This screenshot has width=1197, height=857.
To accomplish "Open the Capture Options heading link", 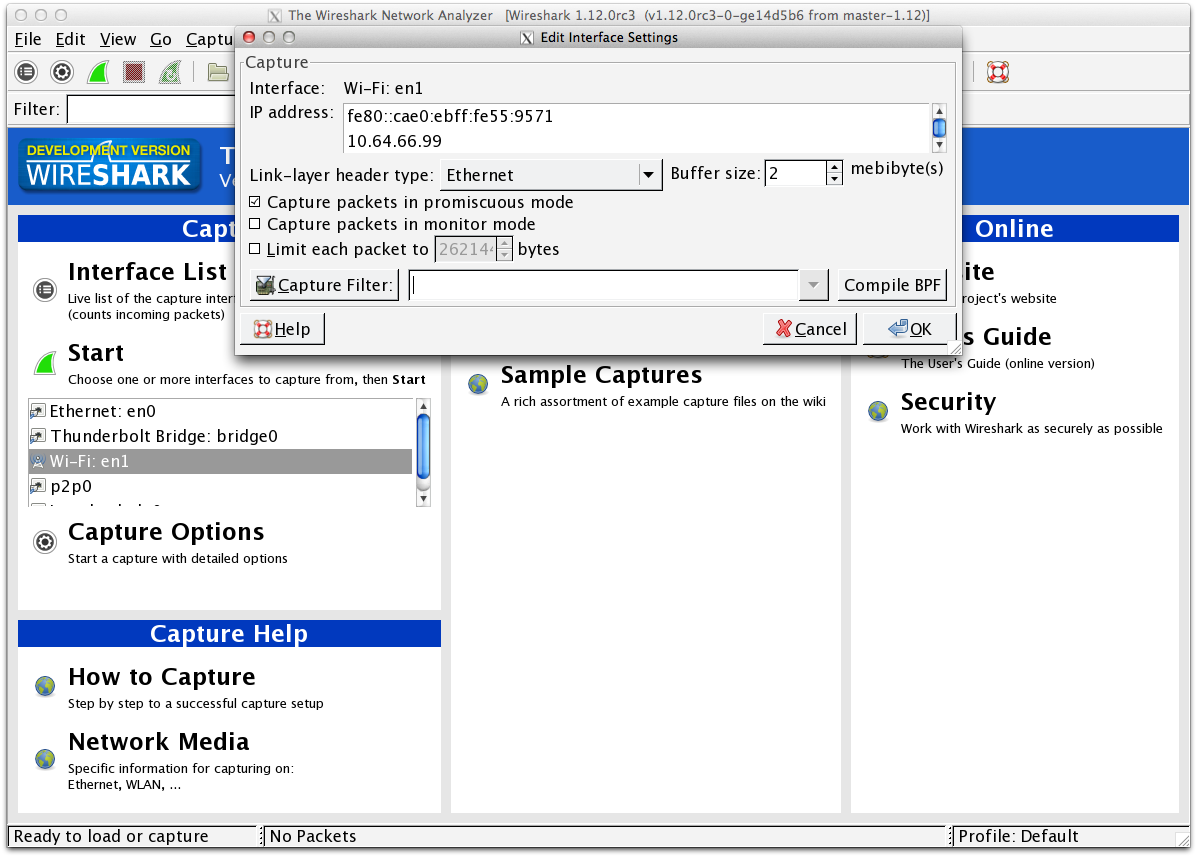I will pos(166,532).
